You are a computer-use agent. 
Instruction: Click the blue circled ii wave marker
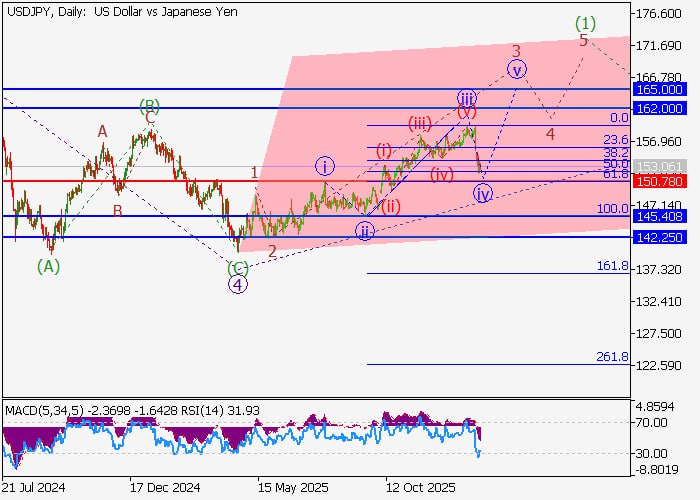tap(365, 232)
